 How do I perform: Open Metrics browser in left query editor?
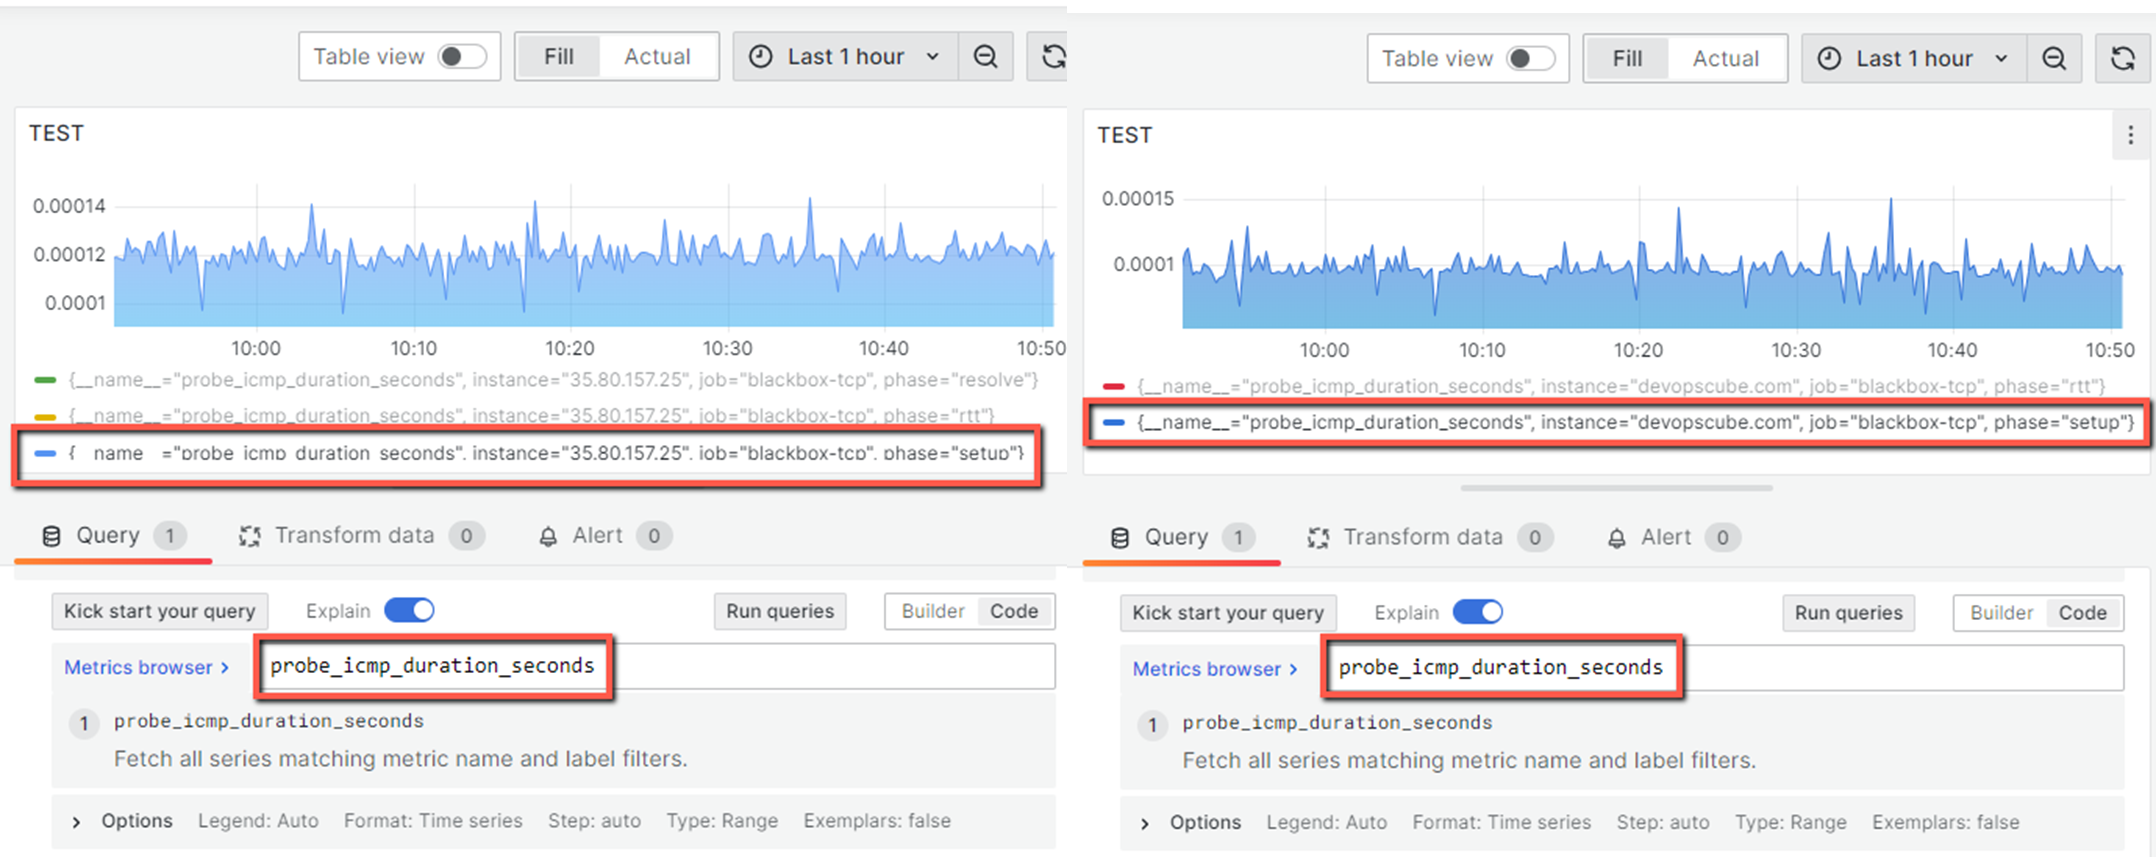click(147, 667)
